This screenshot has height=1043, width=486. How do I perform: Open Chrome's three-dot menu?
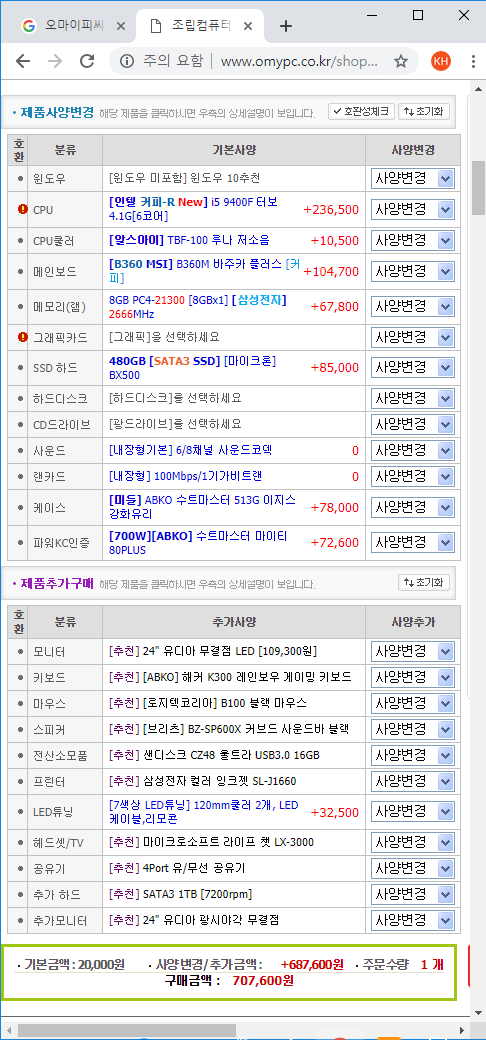(x=473, y=61)
